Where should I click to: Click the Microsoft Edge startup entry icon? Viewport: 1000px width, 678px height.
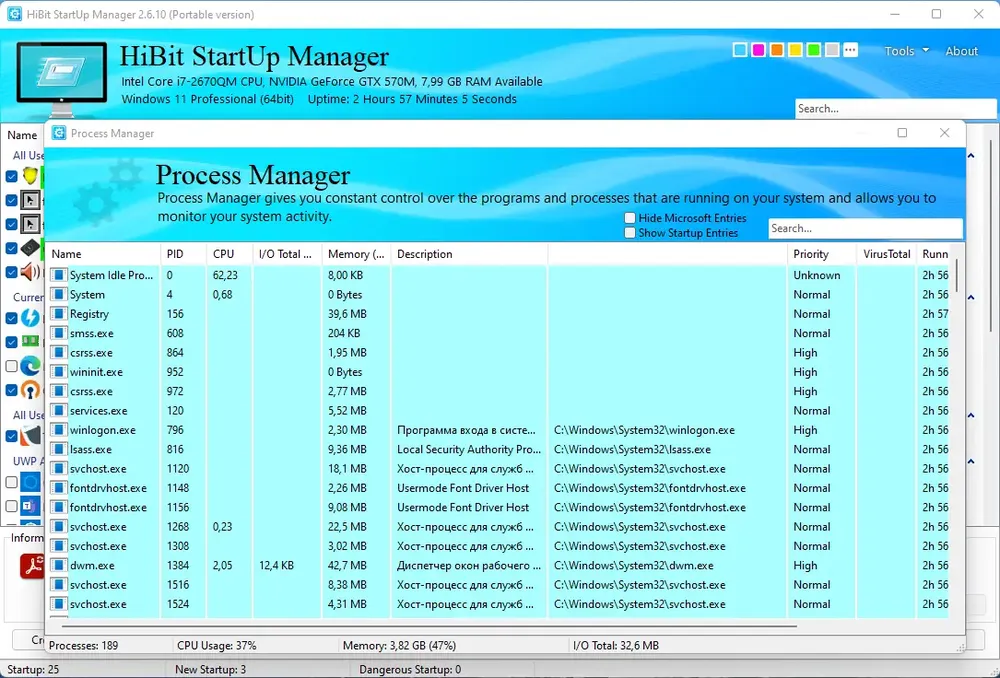(x=30, y=366)
